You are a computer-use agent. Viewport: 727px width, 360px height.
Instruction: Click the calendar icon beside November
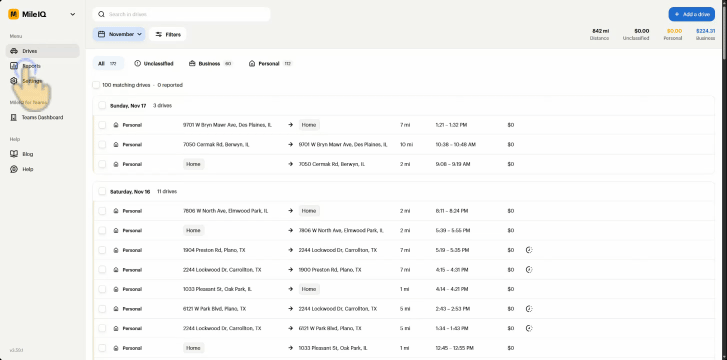(102, 34)
